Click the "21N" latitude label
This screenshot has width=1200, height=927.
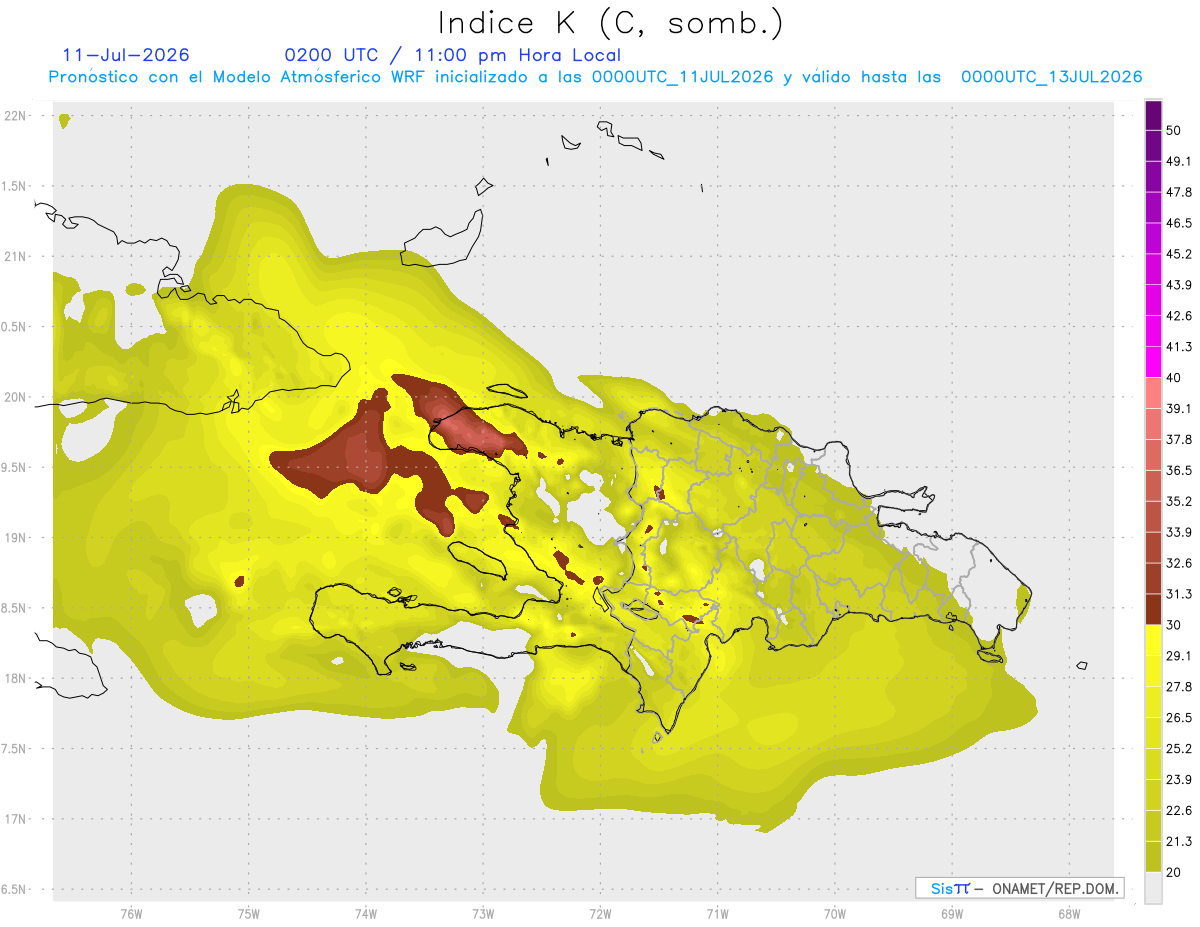(16, 257)
